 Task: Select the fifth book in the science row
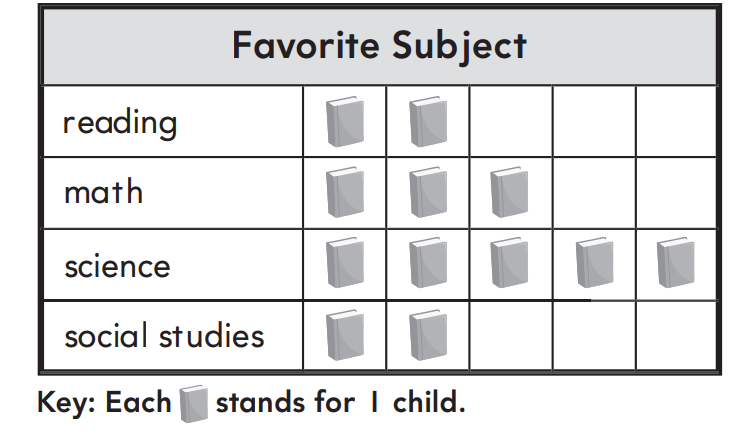point(676,263)
